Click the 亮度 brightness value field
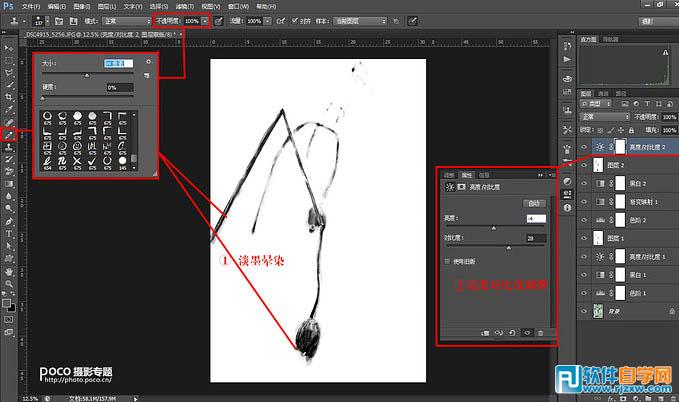The width and height of the screenshot is (679, 402). [536, 218]
